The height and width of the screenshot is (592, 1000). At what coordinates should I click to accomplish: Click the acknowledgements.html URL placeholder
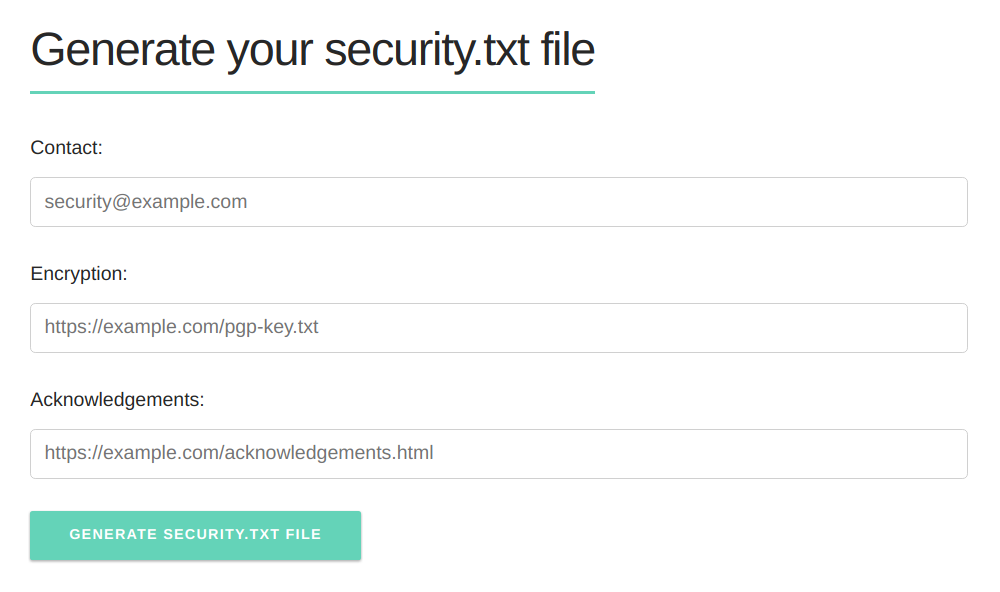[239, 454]
